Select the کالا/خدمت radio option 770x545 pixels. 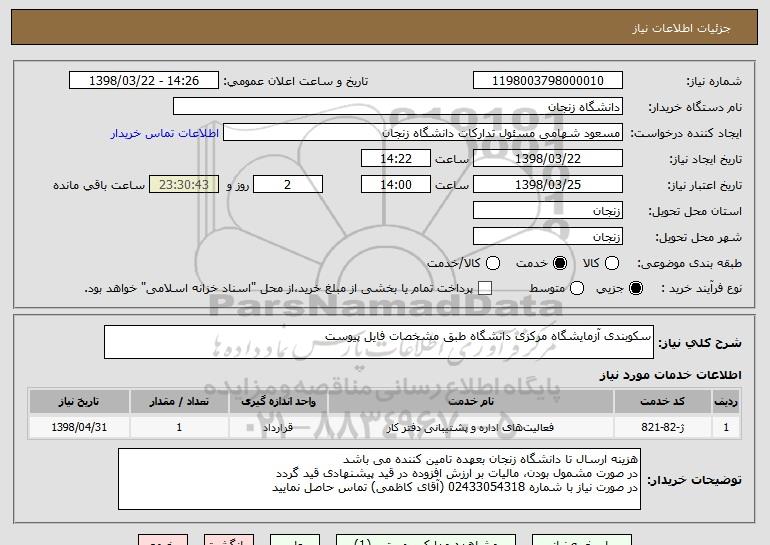click(493, 264)
